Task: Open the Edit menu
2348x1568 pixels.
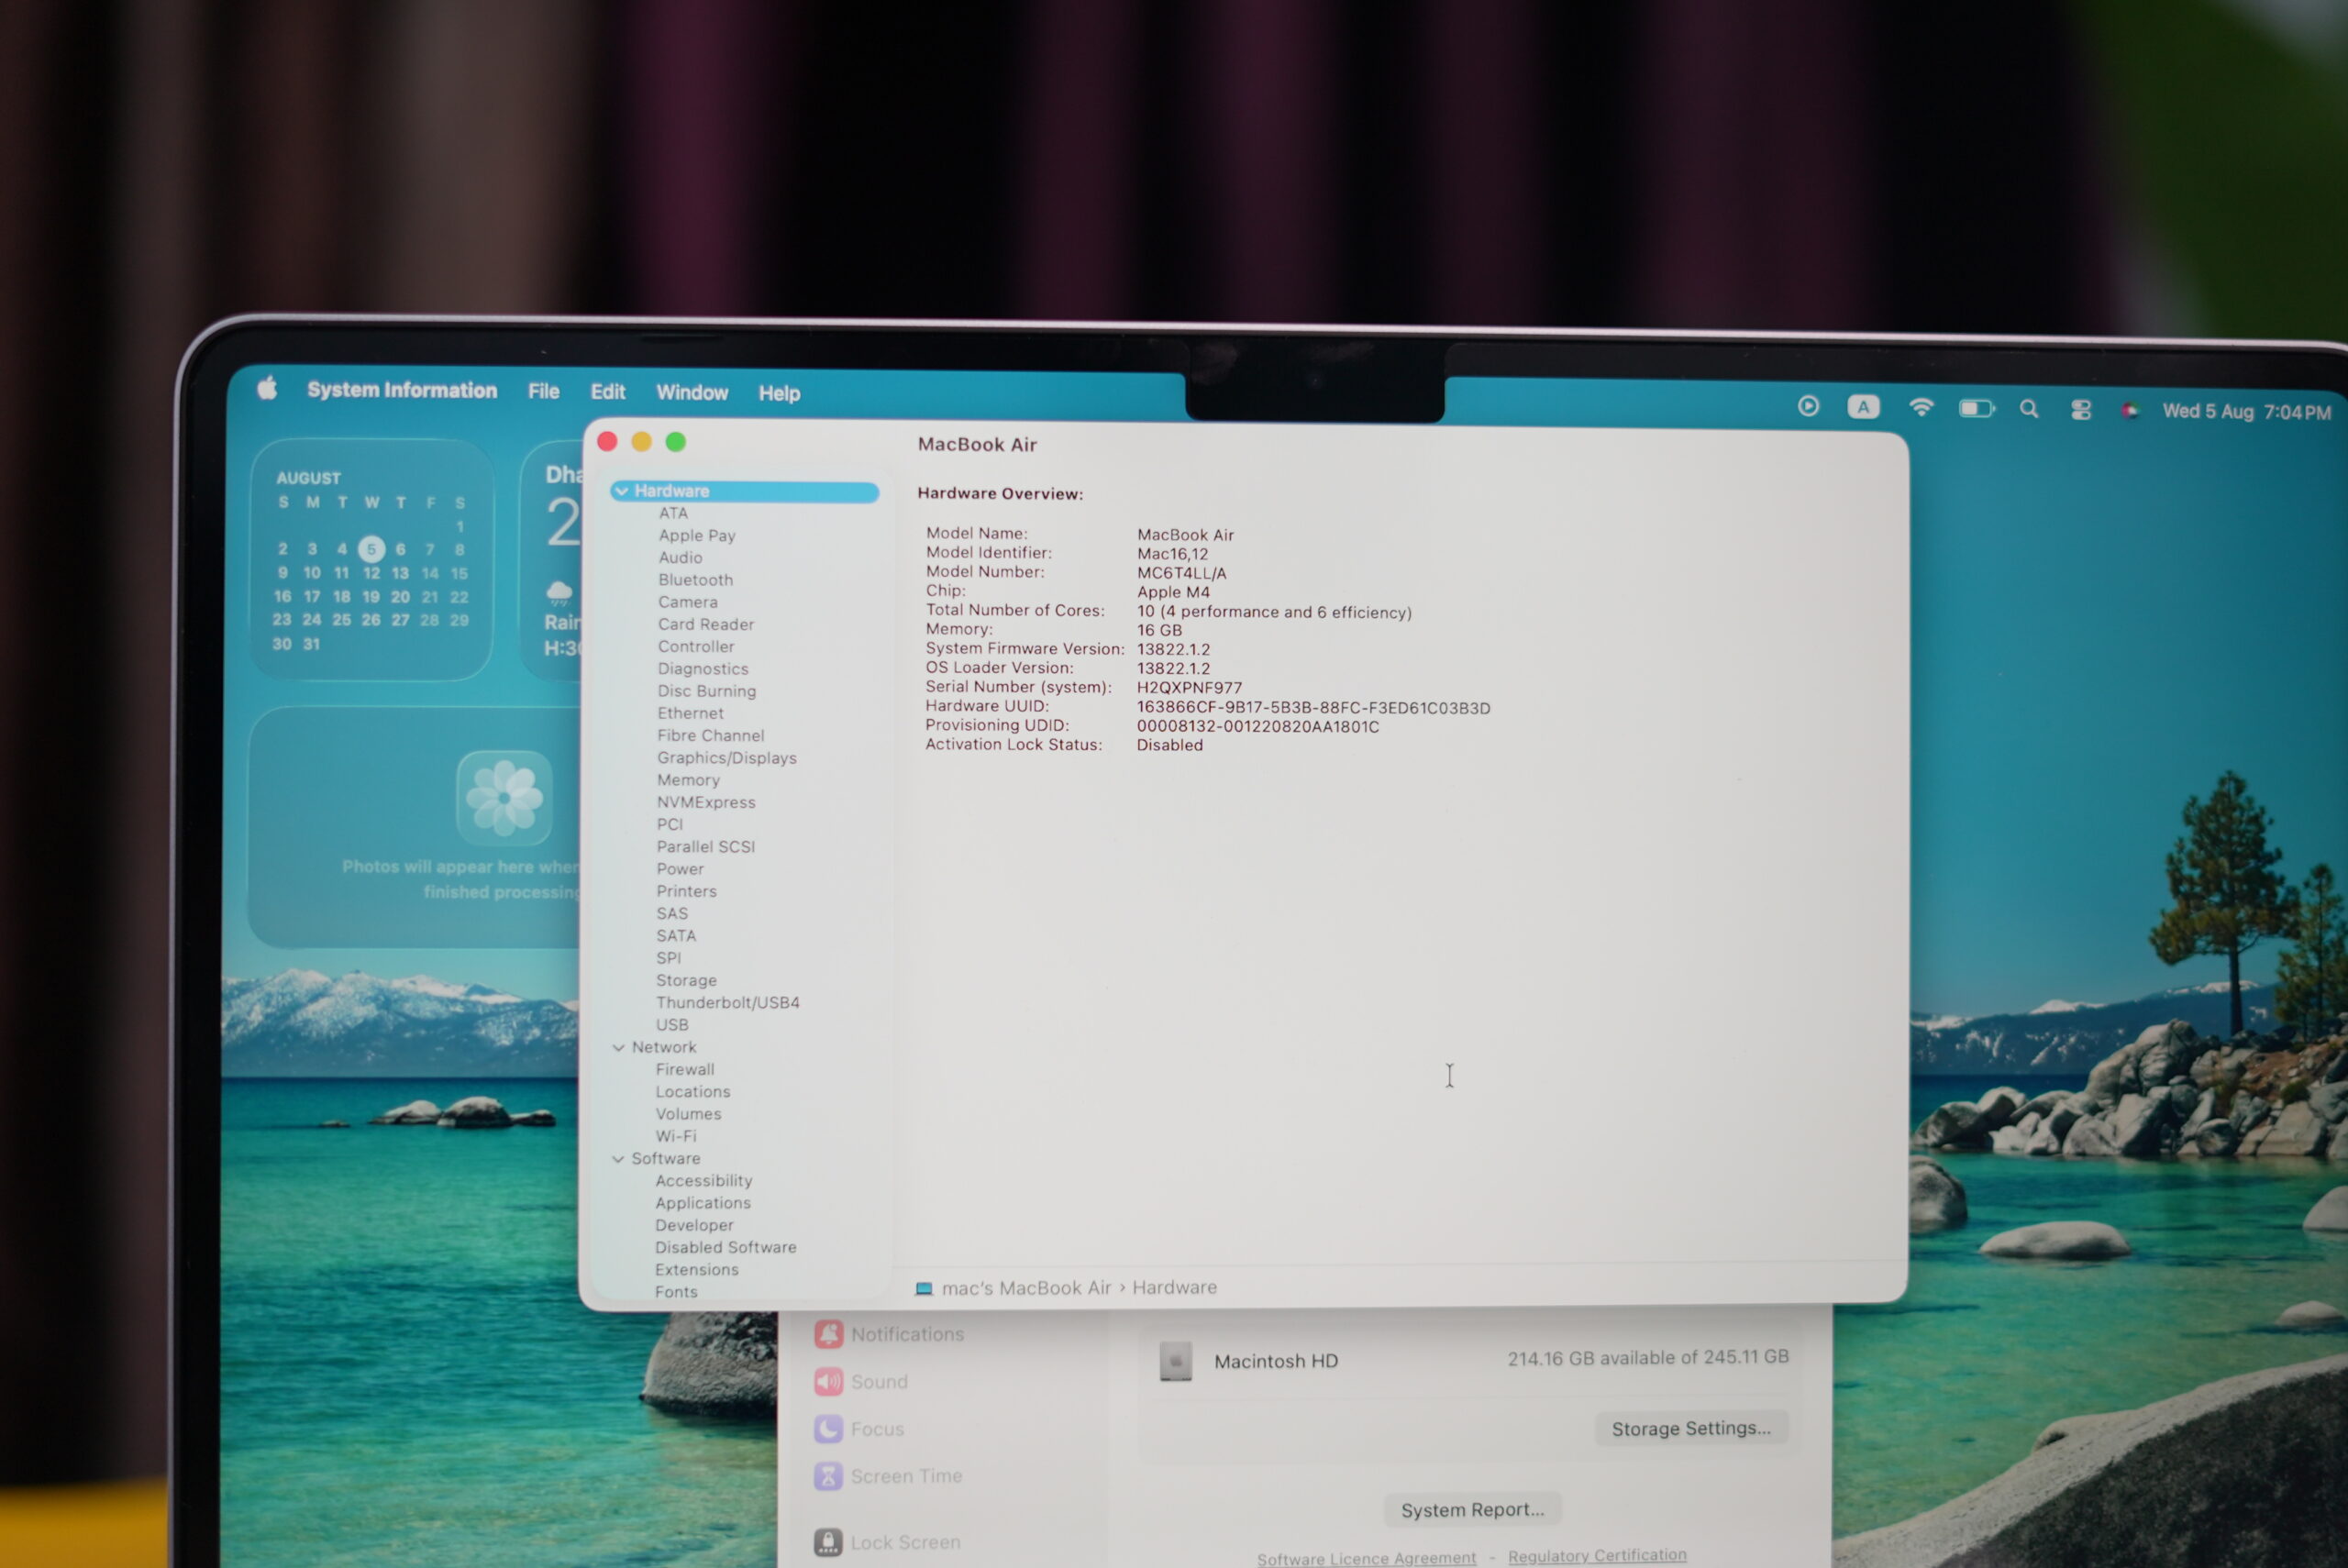Action: 608,392
